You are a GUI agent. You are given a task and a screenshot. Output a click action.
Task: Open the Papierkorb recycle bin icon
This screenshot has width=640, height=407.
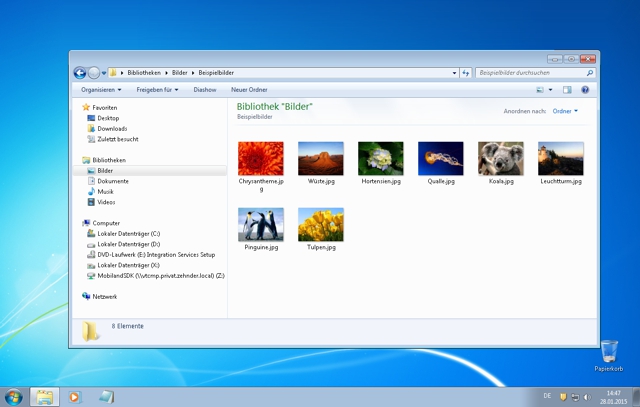609,351
